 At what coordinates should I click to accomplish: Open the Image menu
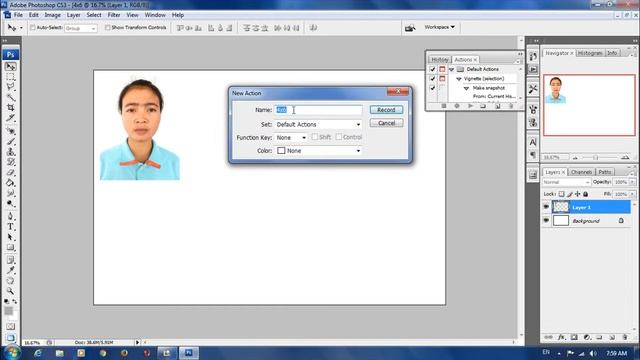click(x=52, y=15)
